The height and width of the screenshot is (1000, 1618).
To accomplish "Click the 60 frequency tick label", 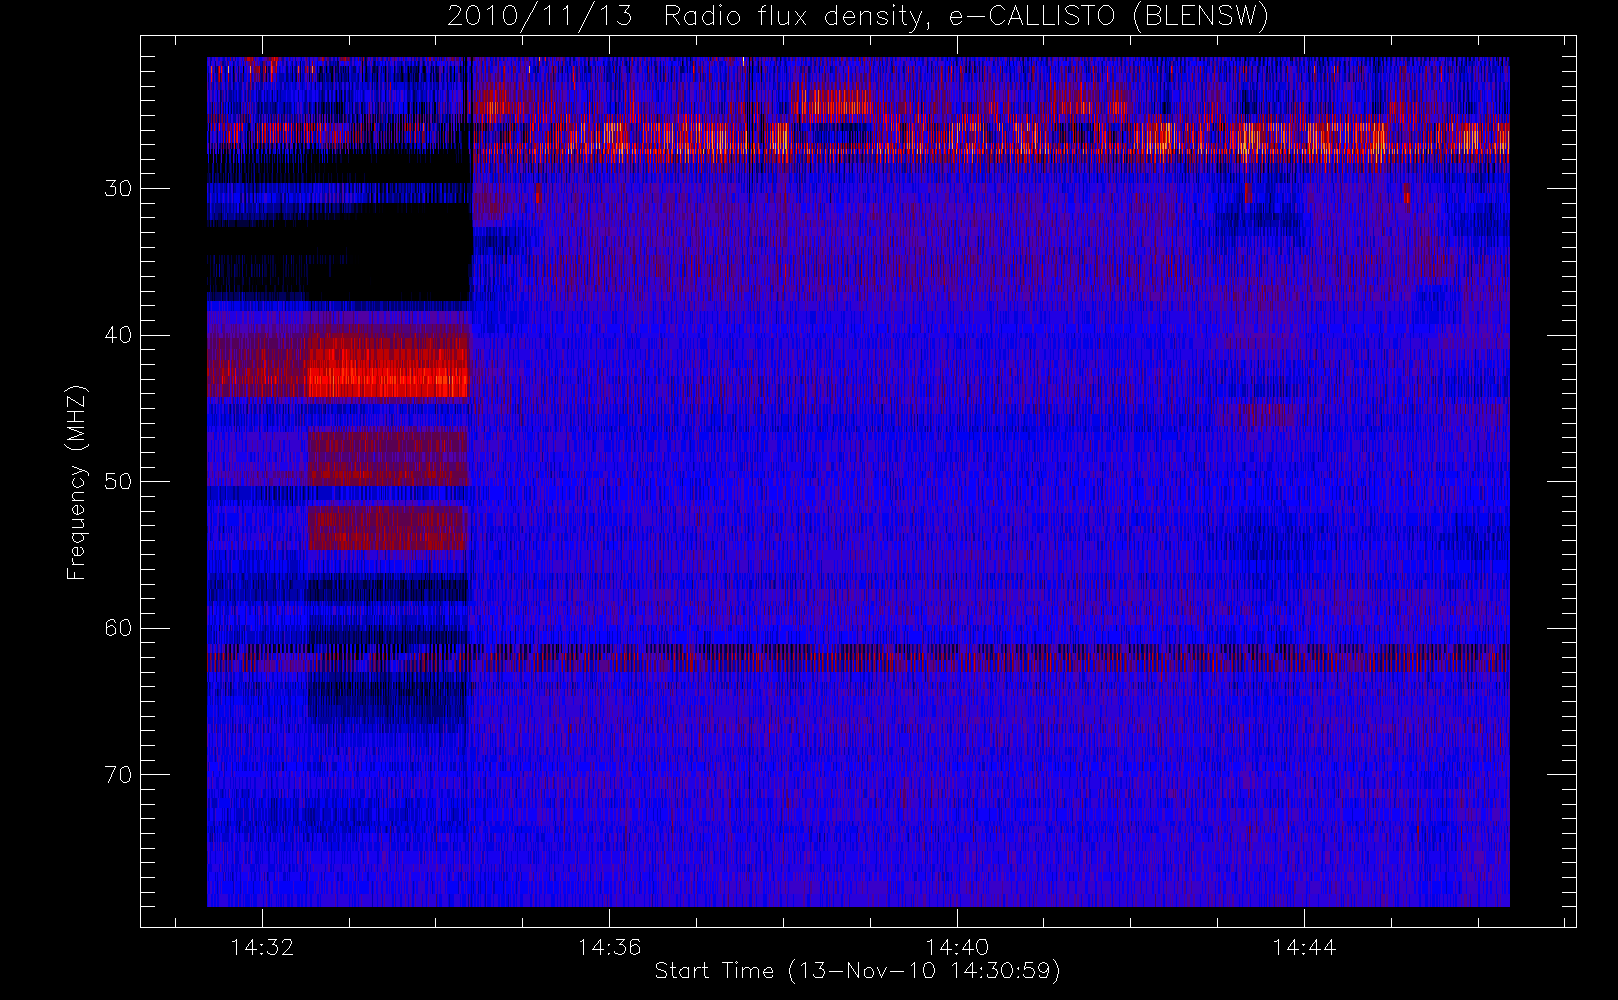I will pos(118,628).
